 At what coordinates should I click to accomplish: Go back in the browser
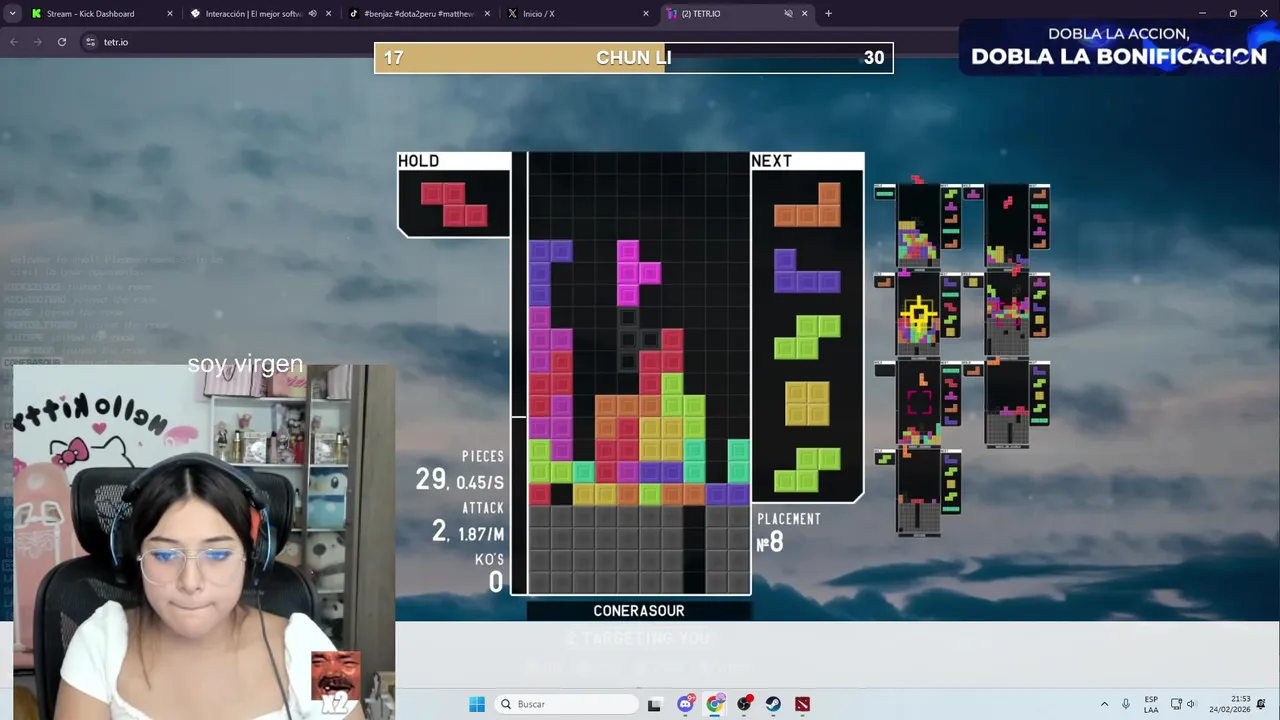tap(14, 42)
